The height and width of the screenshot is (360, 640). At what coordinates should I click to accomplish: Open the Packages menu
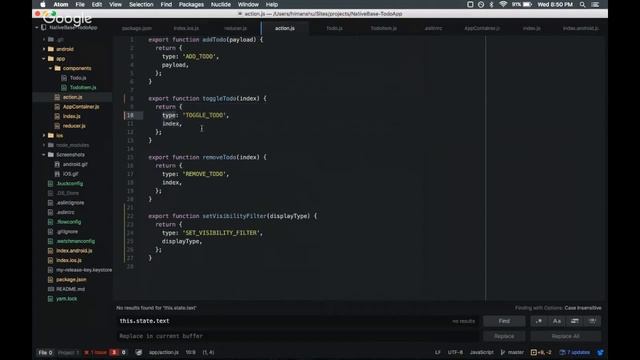(191, 4)
